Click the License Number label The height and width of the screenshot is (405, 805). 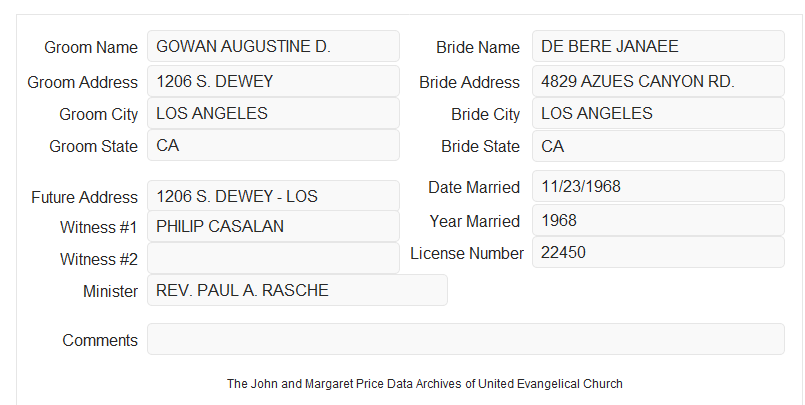[x=467, y=254]
